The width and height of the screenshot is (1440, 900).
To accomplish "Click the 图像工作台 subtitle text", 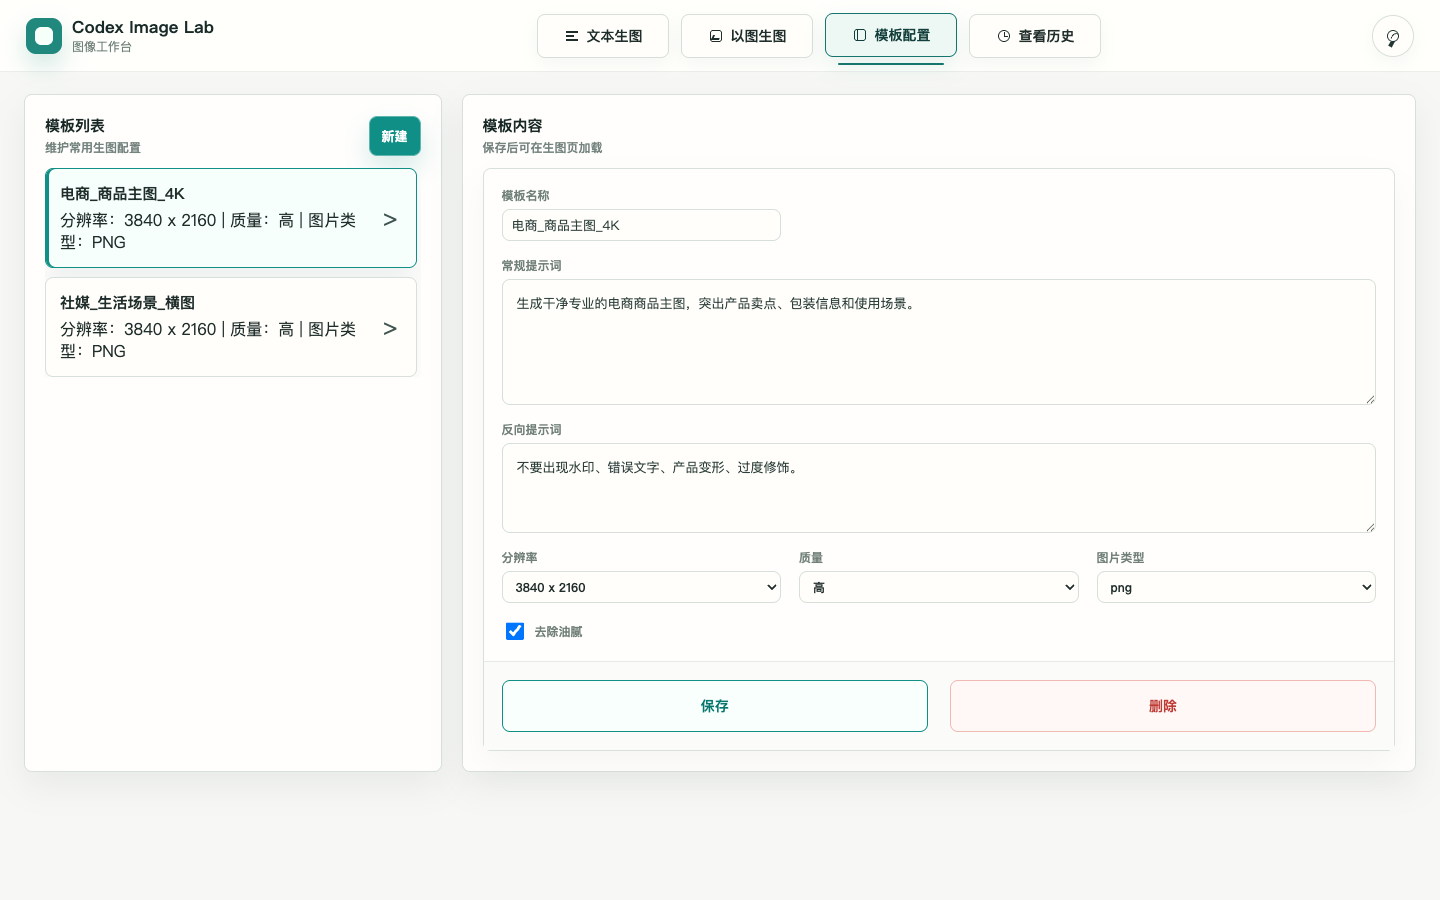I will click(x=102, y=47).
